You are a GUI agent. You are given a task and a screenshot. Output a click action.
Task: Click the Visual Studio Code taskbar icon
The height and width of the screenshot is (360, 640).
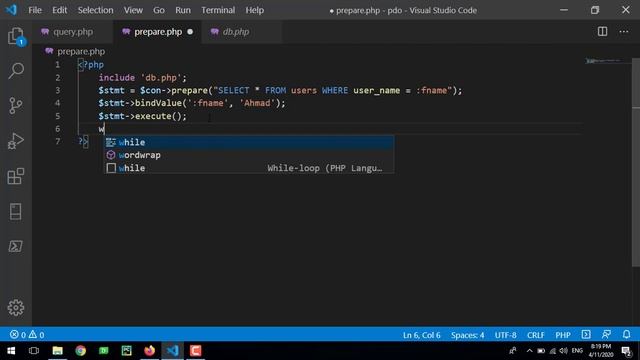click(x=172, y=351)
